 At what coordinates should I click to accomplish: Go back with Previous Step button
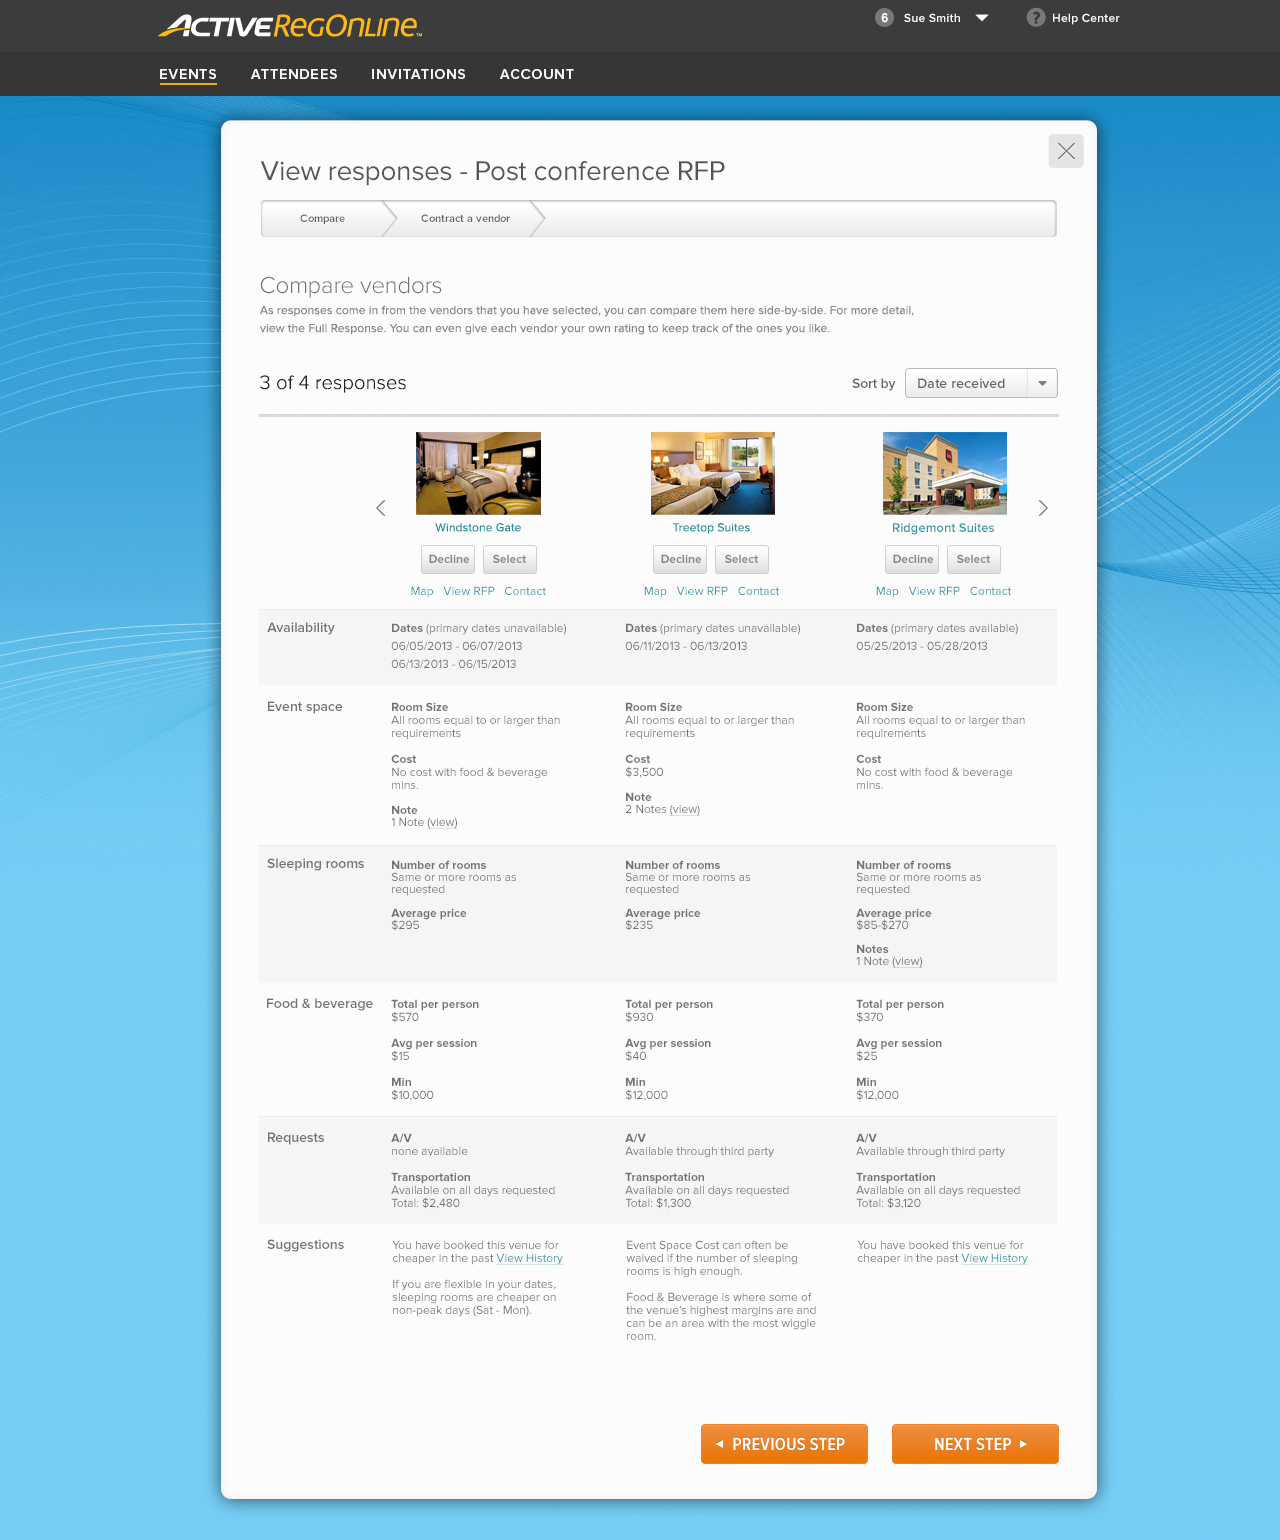coord(784,1444)
